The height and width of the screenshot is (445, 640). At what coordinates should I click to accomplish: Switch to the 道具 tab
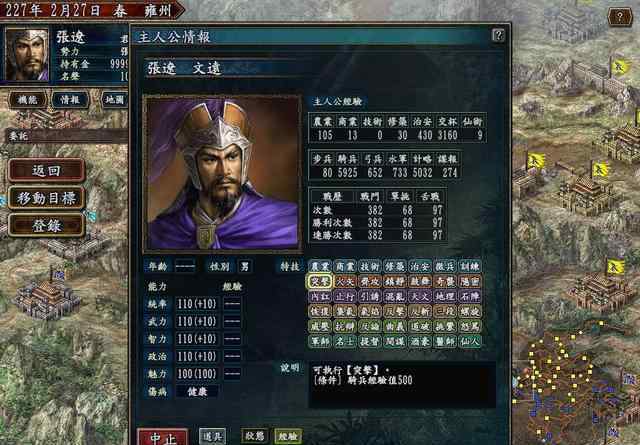(x=212, y=436)
